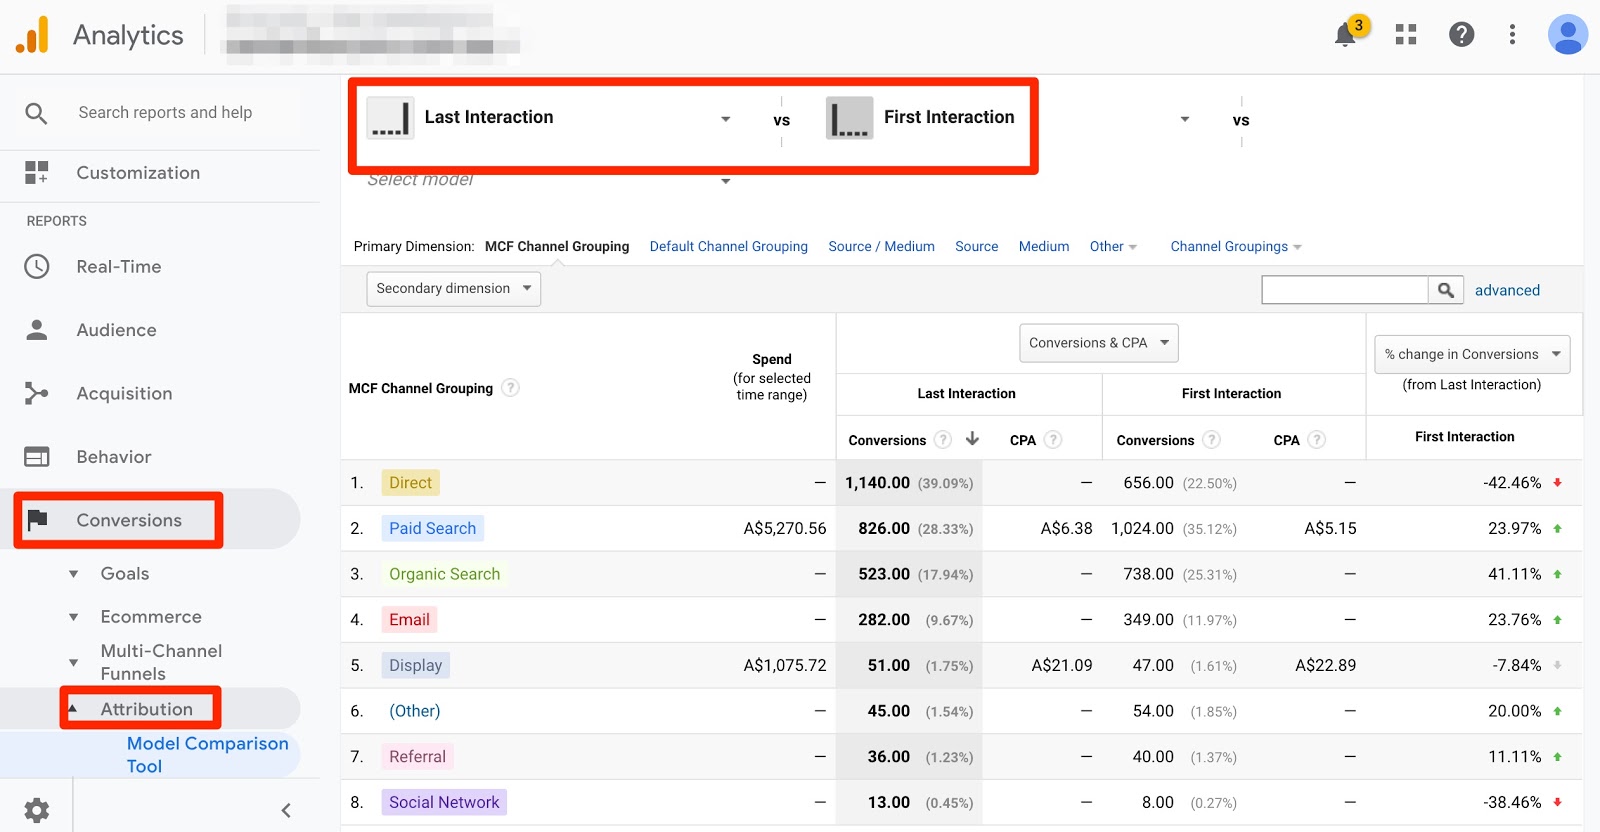1600x832 pixels.
Task: Open the Customization menu item
Action: (138, 173)
